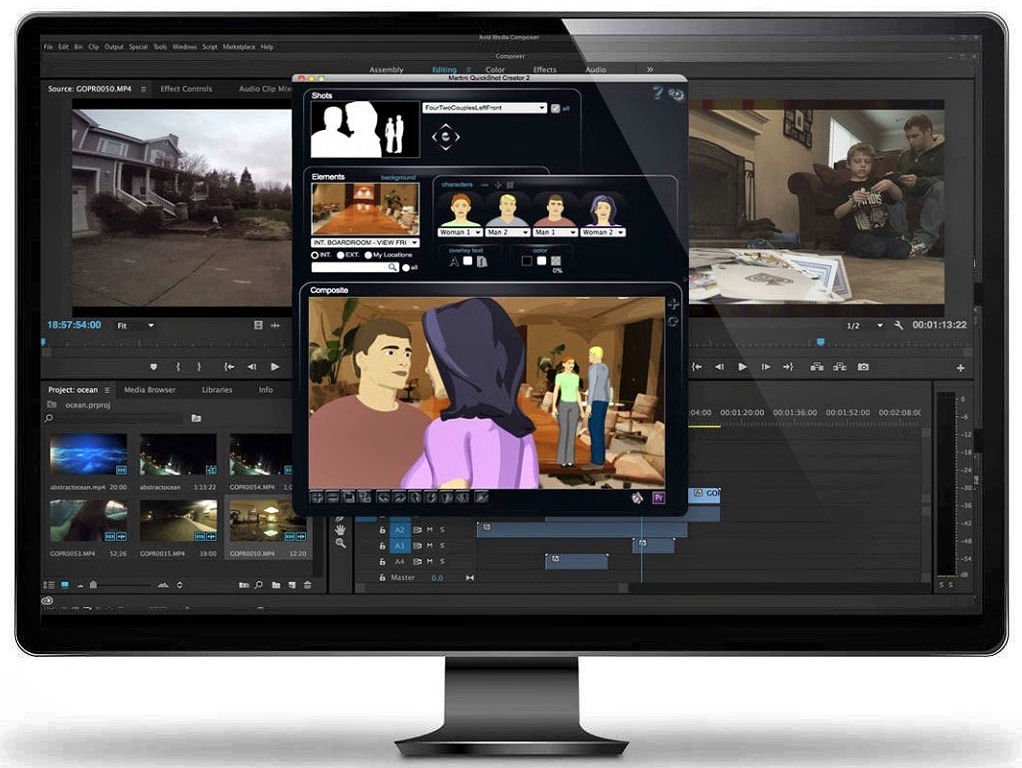Open the Man 2 character dropdown
Viewport: 1022px width, 768px height.
507,232
